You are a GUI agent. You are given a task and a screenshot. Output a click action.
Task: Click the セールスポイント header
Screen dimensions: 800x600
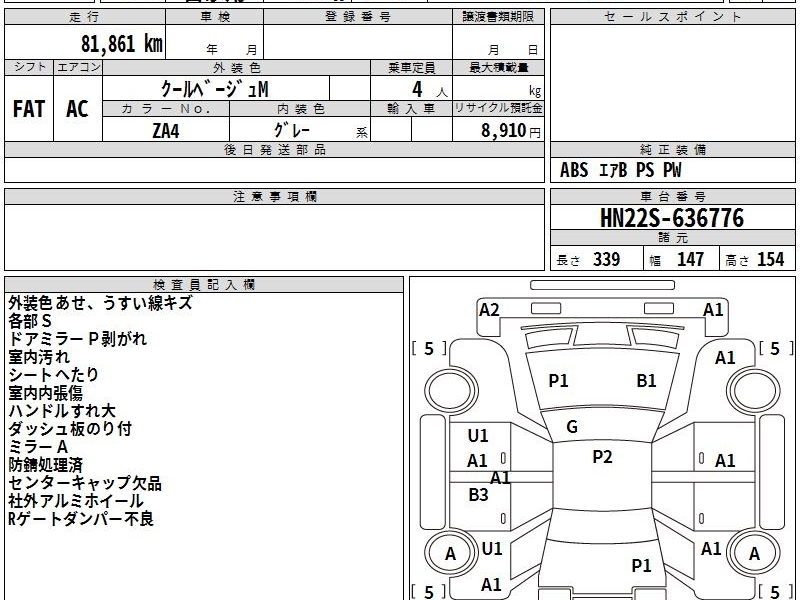tap(672, 16)
